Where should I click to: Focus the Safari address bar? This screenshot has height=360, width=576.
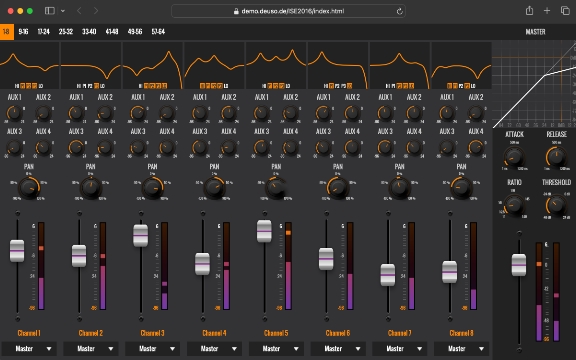(x=288, y=11)
